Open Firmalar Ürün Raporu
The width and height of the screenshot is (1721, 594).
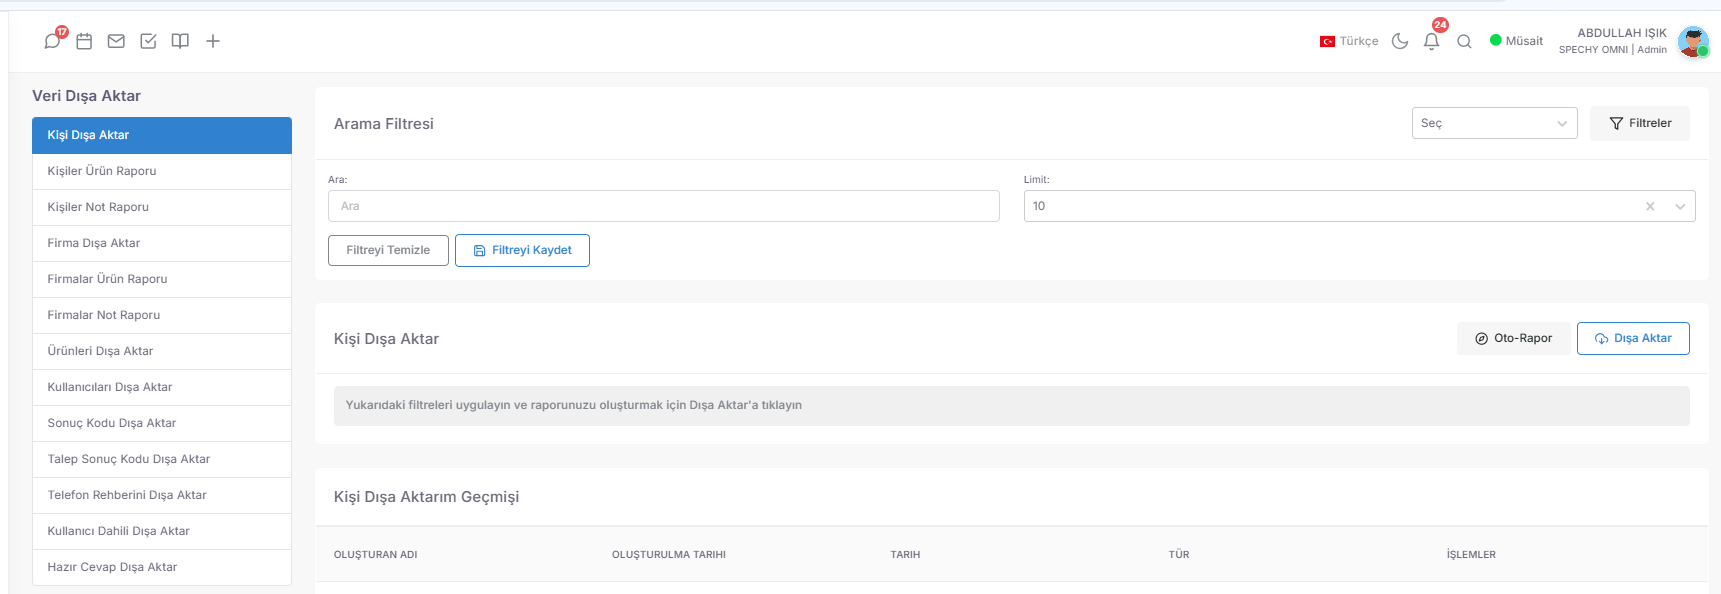point(162,279)
